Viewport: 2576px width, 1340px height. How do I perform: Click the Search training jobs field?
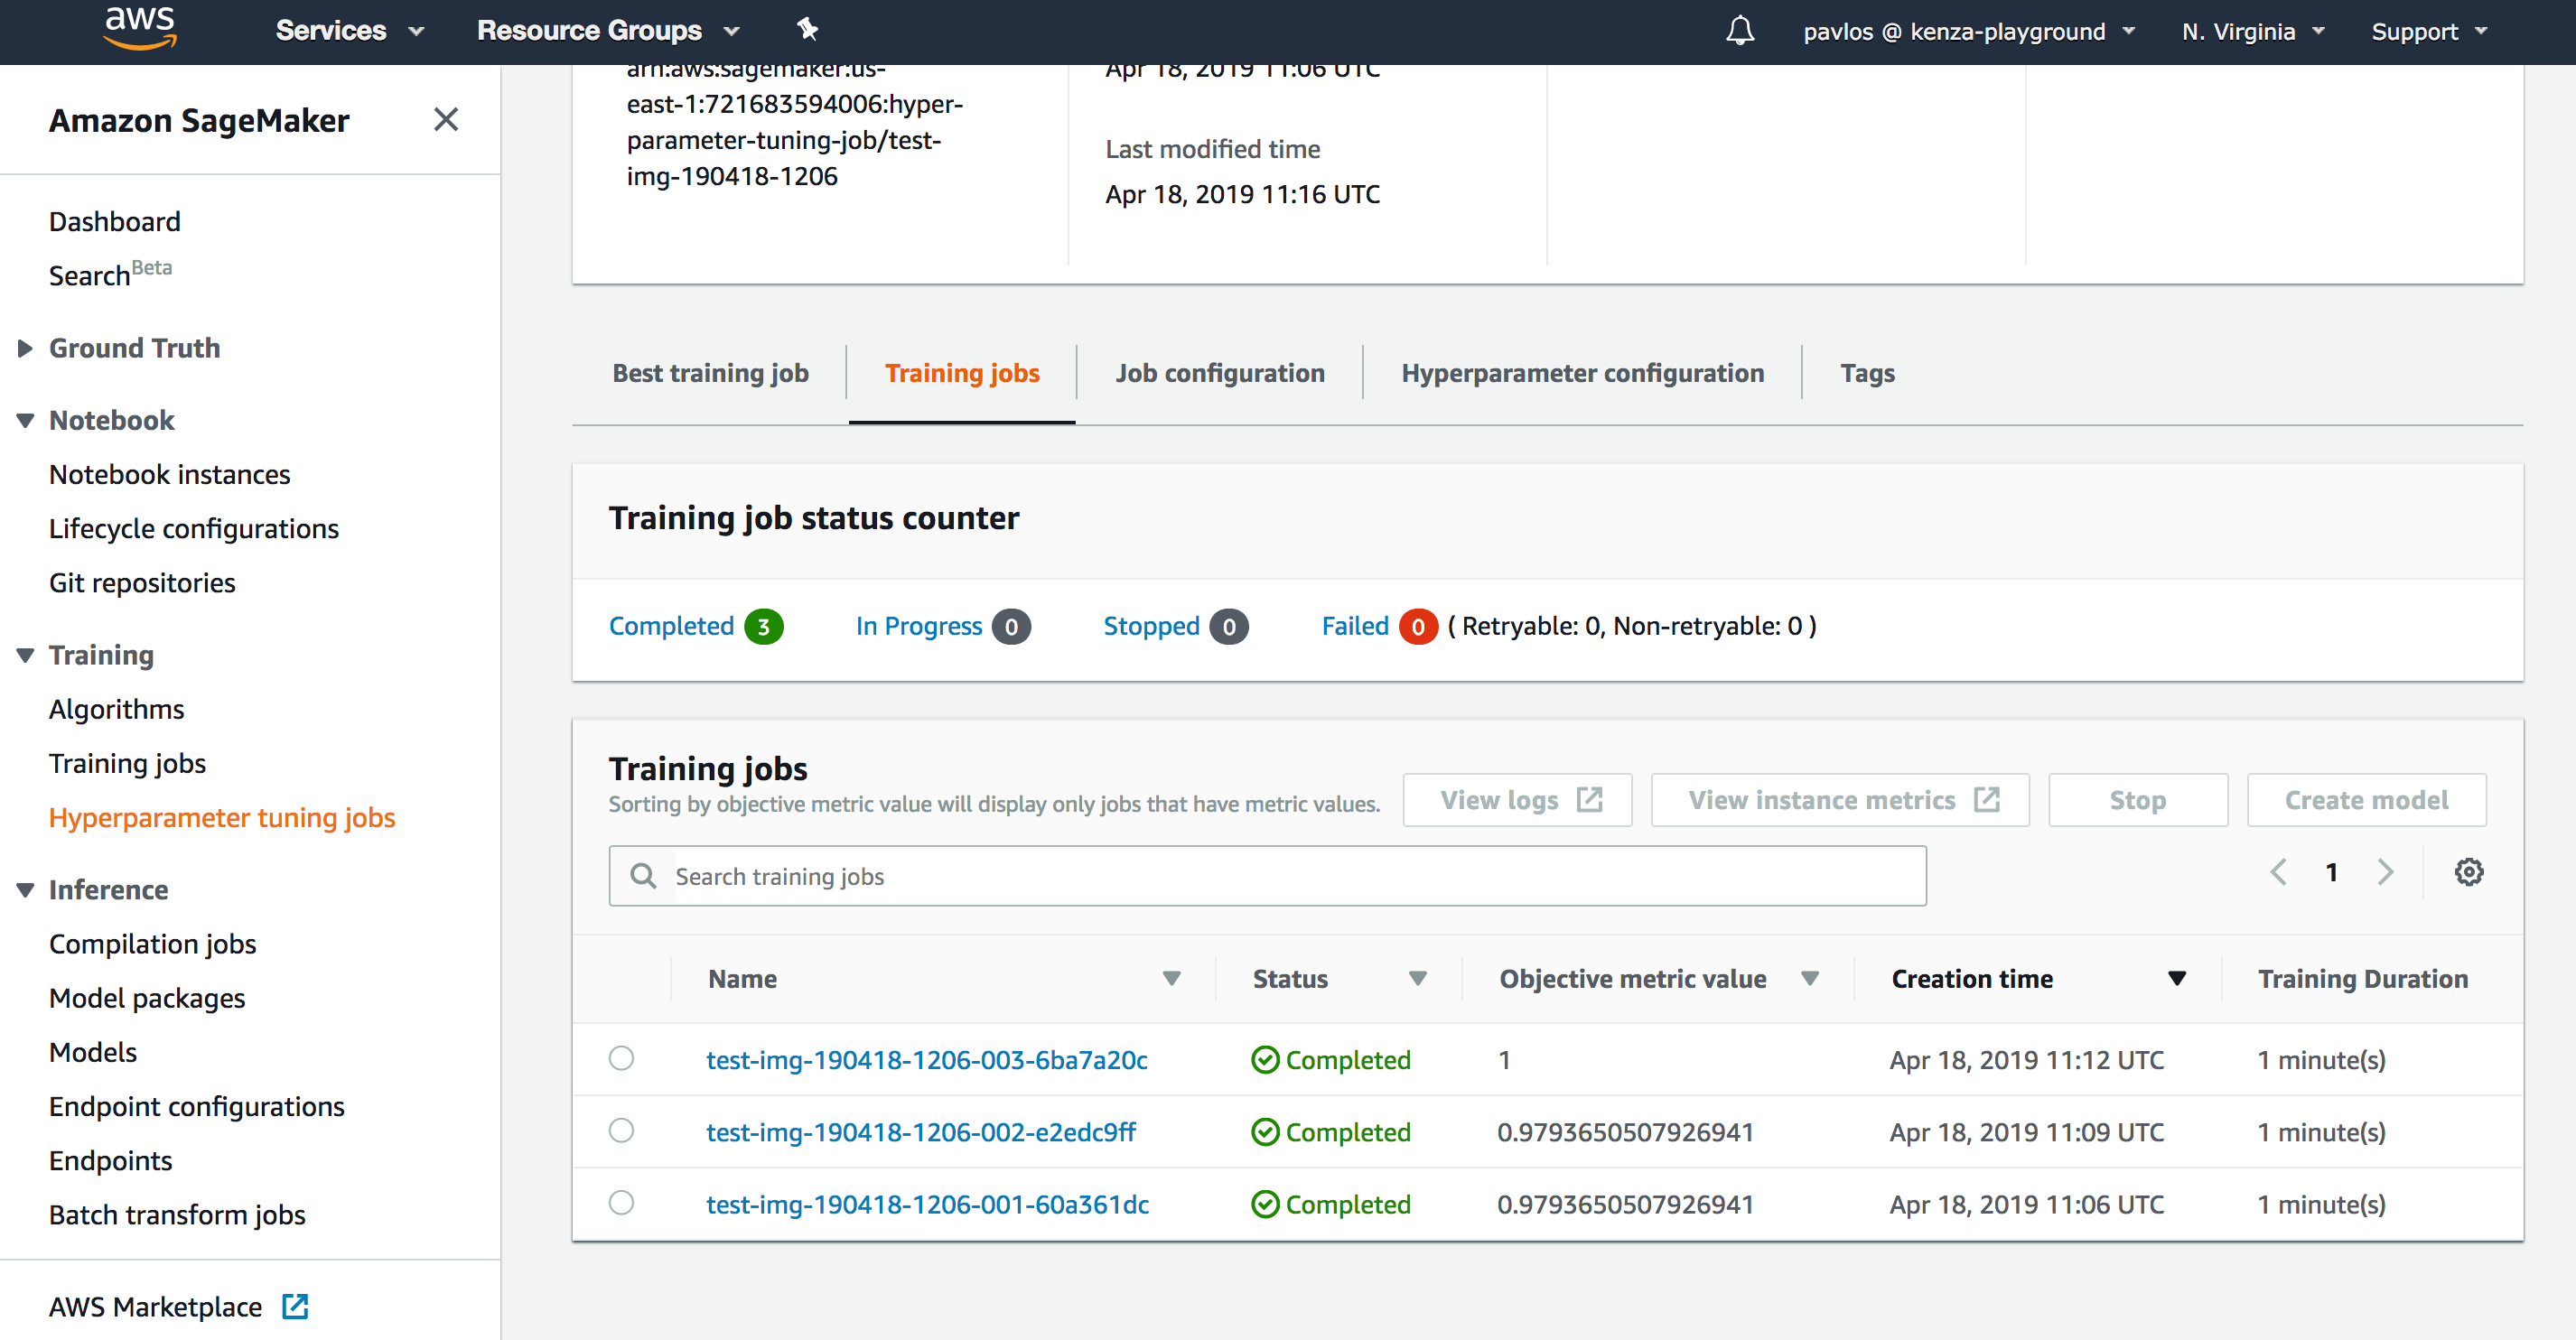1267,876
